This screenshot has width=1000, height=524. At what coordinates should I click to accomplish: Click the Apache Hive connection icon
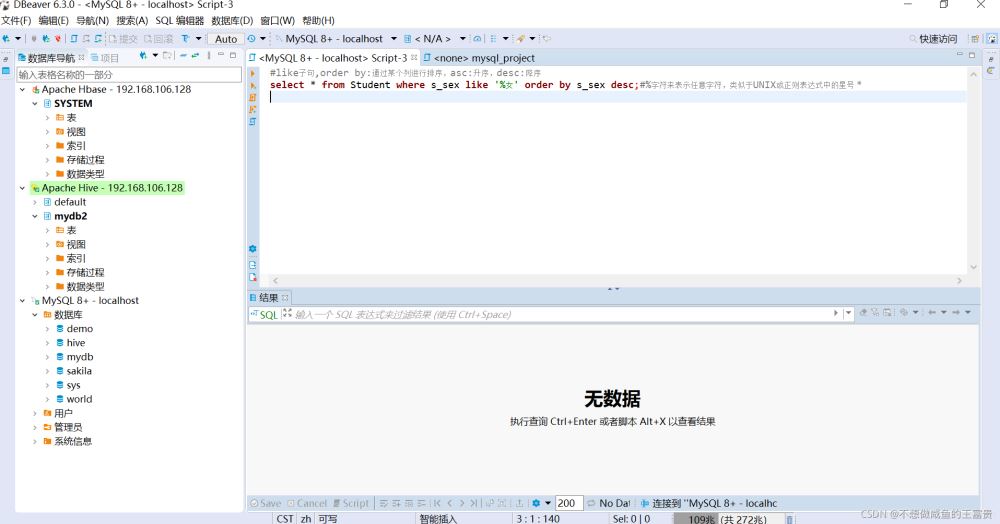click(36, 188)
